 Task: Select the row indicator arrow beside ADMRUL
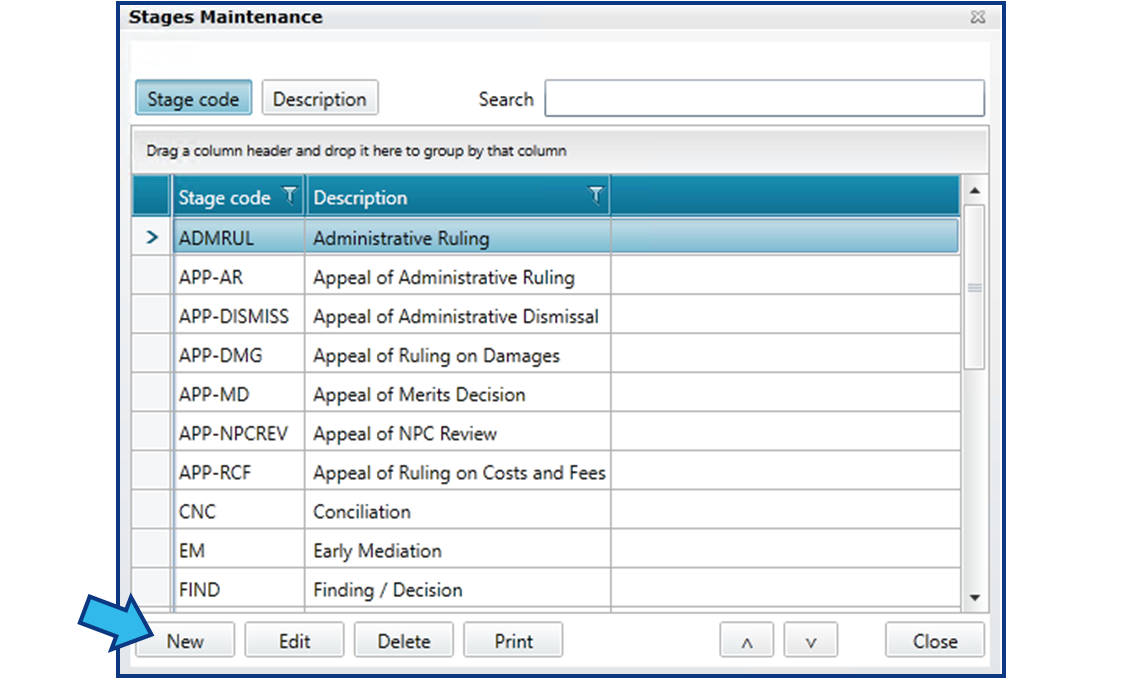152,237
